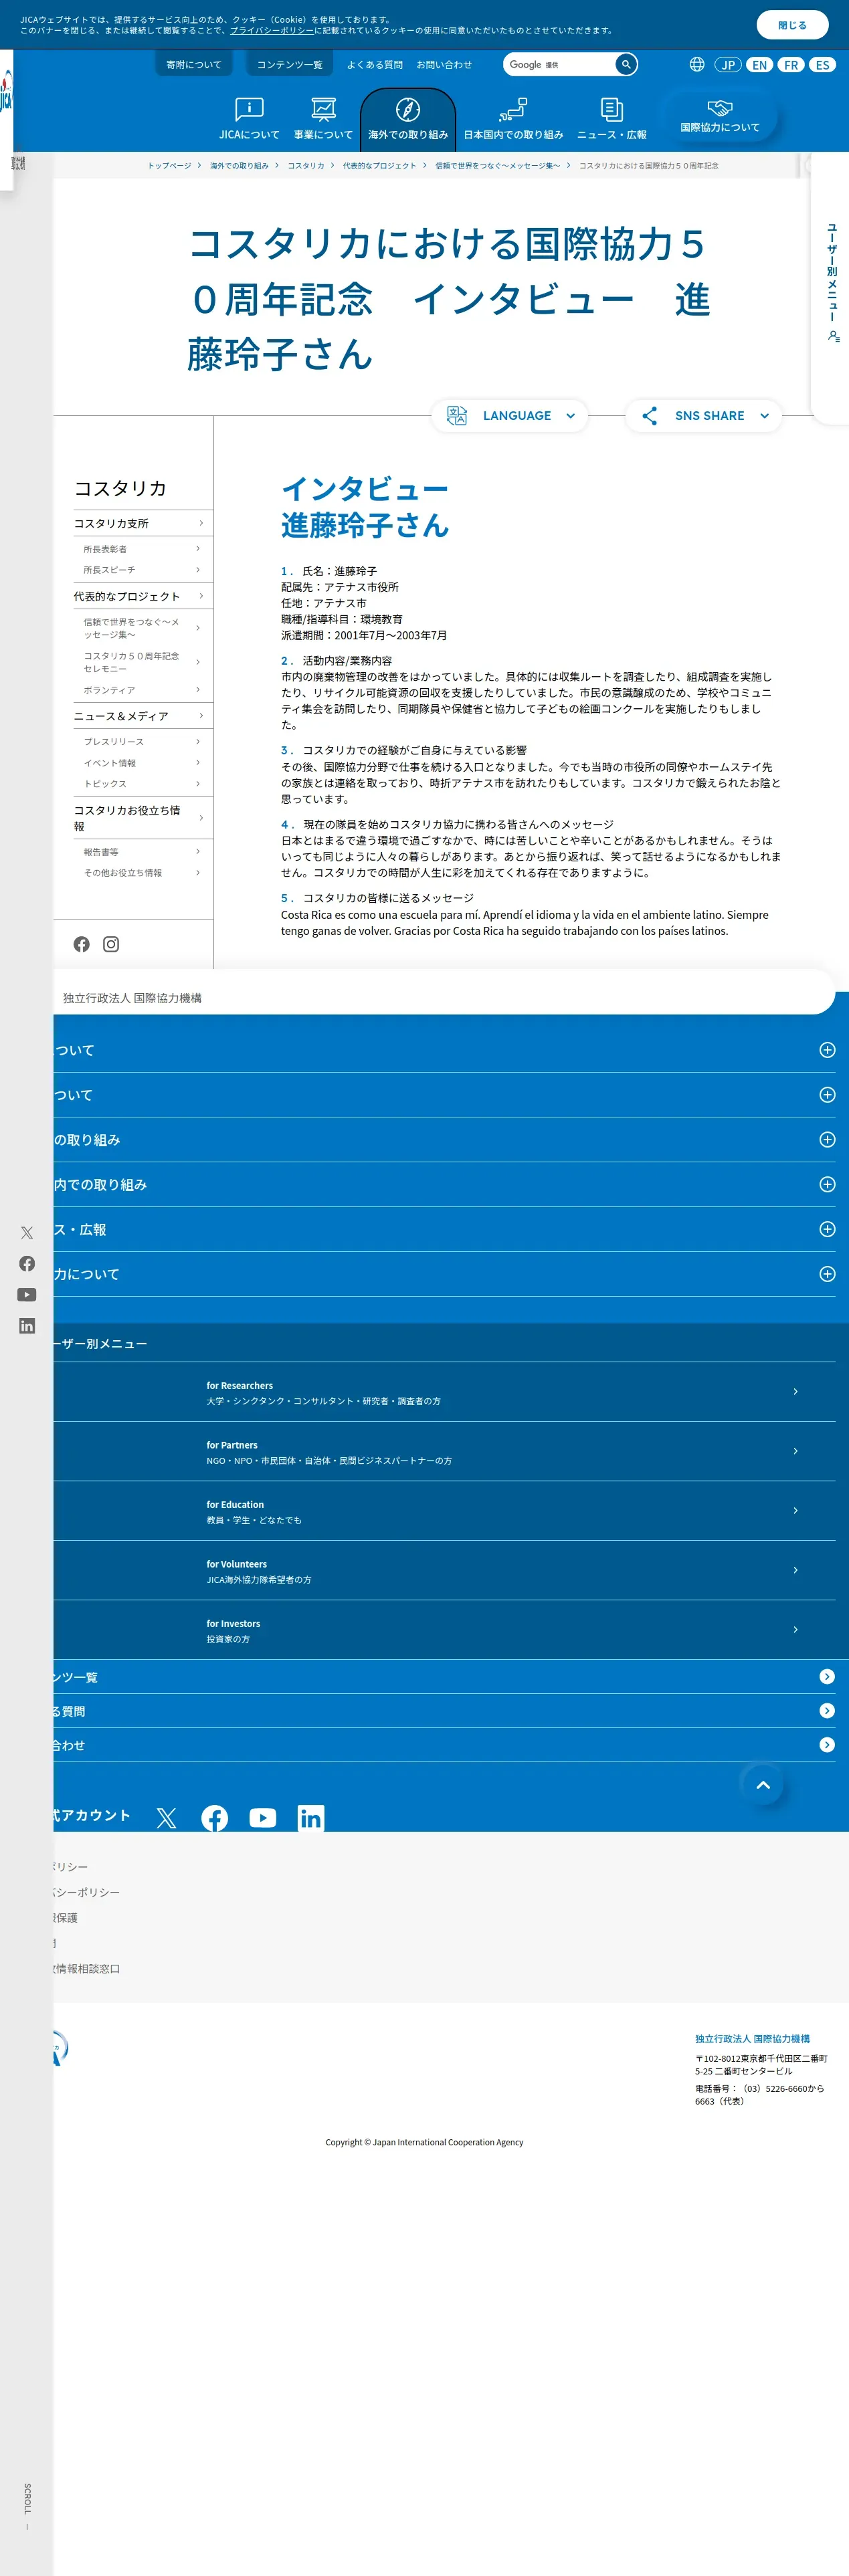Open the LANGUAGE dropdown
This screenshot has width=849, height=2576.
(510, 416)
